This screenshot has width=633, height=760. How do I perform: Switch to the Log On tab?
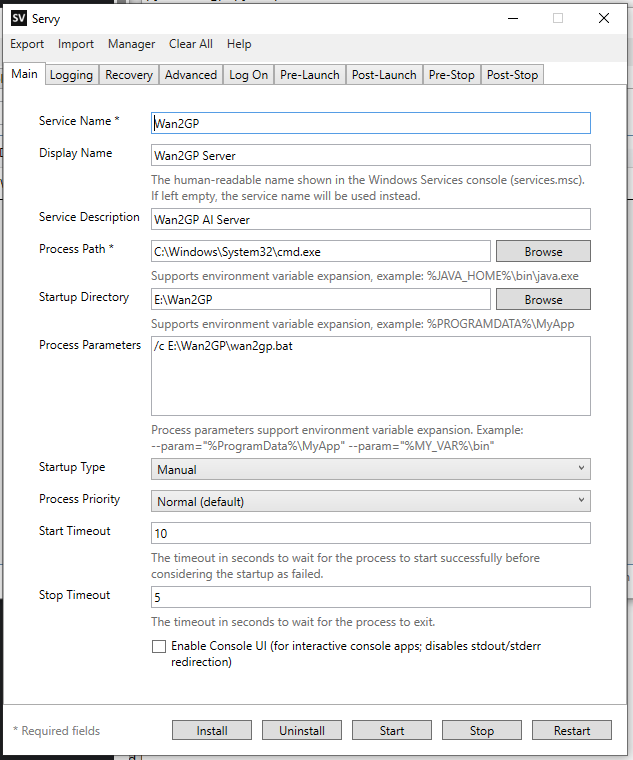(x=249, y=75)
